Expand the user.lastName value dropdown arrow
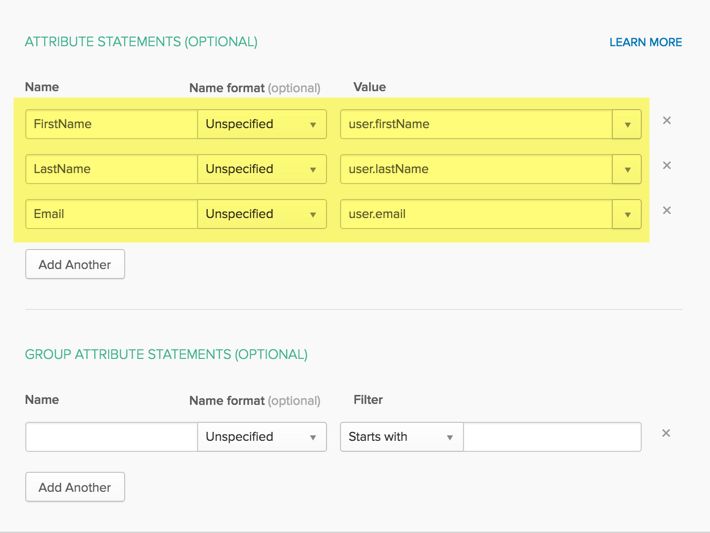Screen dimensions: 710x533 (627, 169)
